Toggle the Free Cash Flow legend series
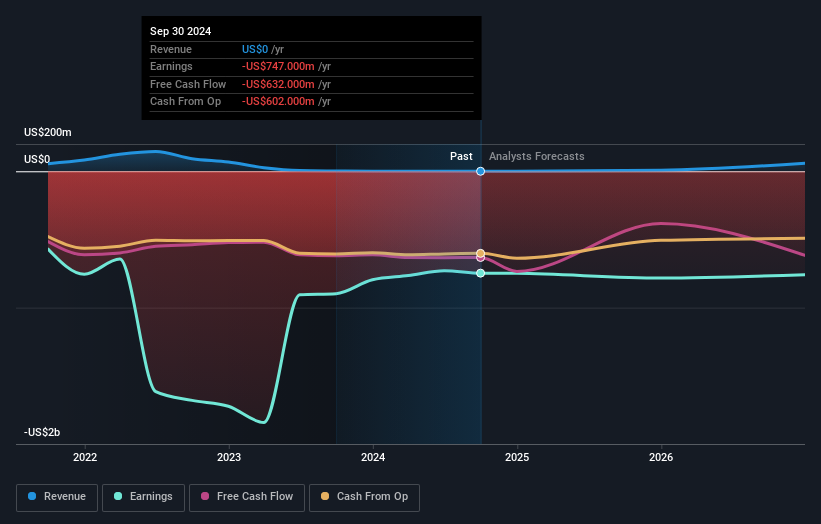The image size is (821, 524). (247, 497)
